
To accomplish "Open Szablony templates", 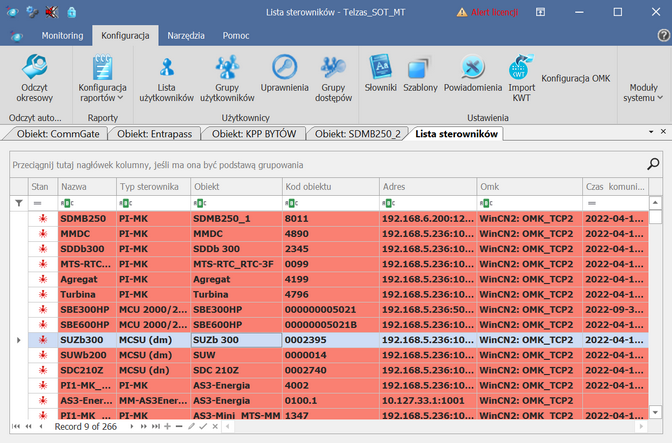I will click(420, 73).
